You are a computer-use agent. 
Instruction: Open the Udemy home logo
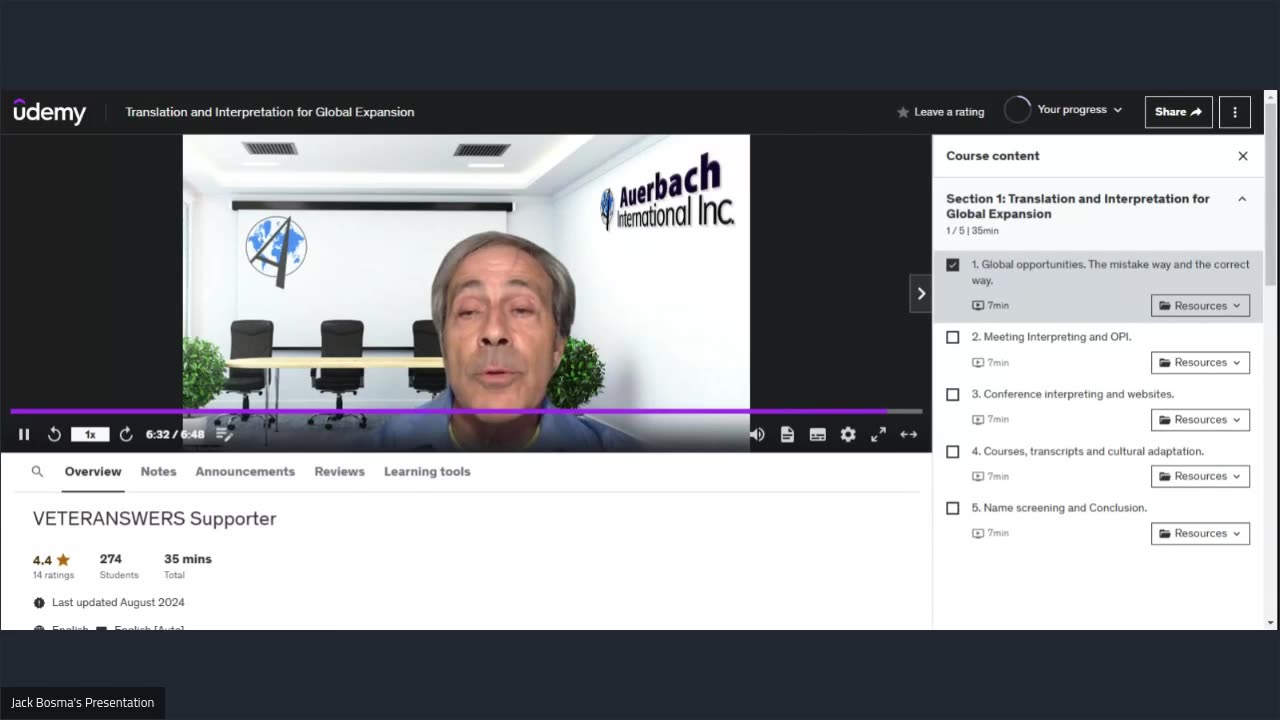(x=50, y=112)
